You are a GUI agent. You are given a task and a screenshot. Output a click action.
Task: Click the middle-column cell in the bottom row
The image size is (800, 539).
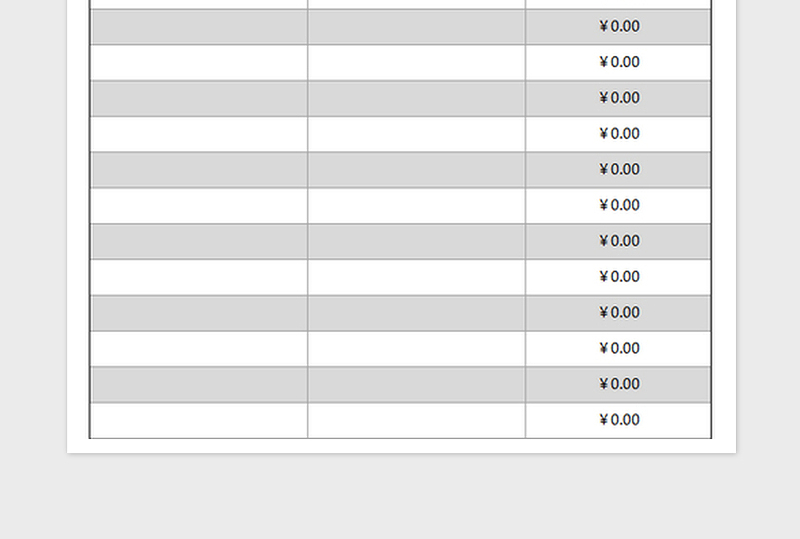[x=416, y=420]
